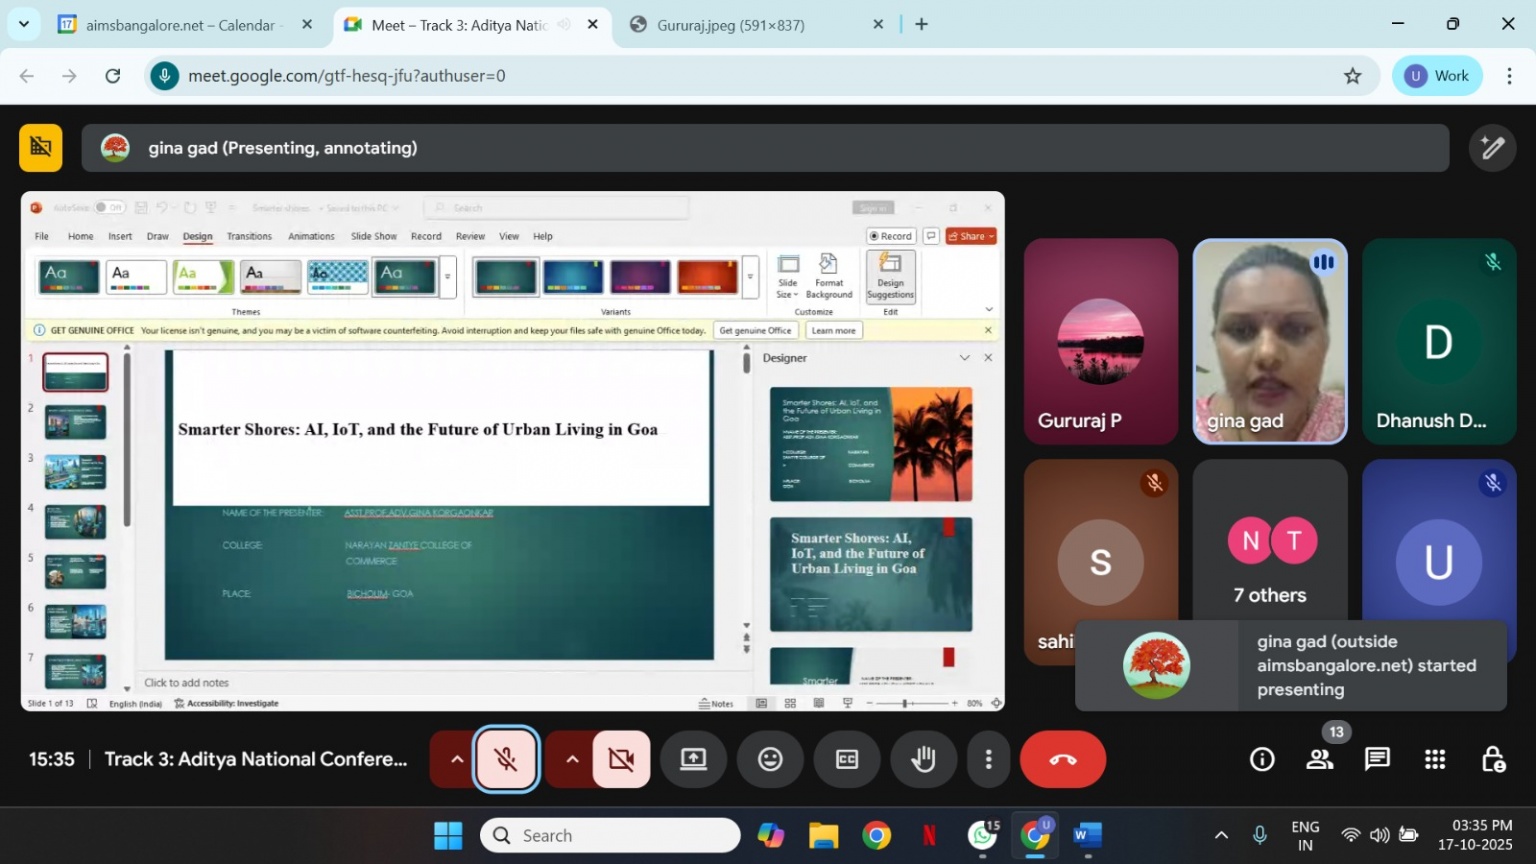Open Designer pane options chevron
Screen dimensions: 1536x864
click(964, 358)
